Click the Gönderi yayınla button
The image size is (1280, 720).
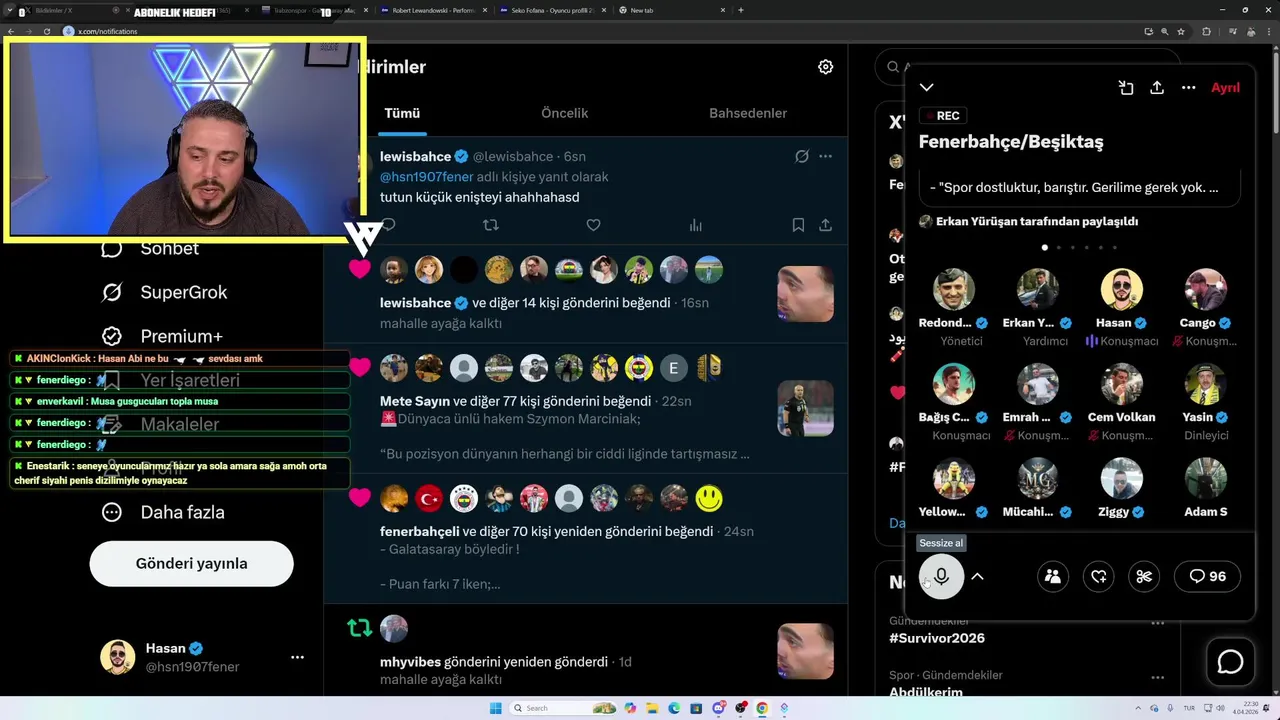(191, 563)
